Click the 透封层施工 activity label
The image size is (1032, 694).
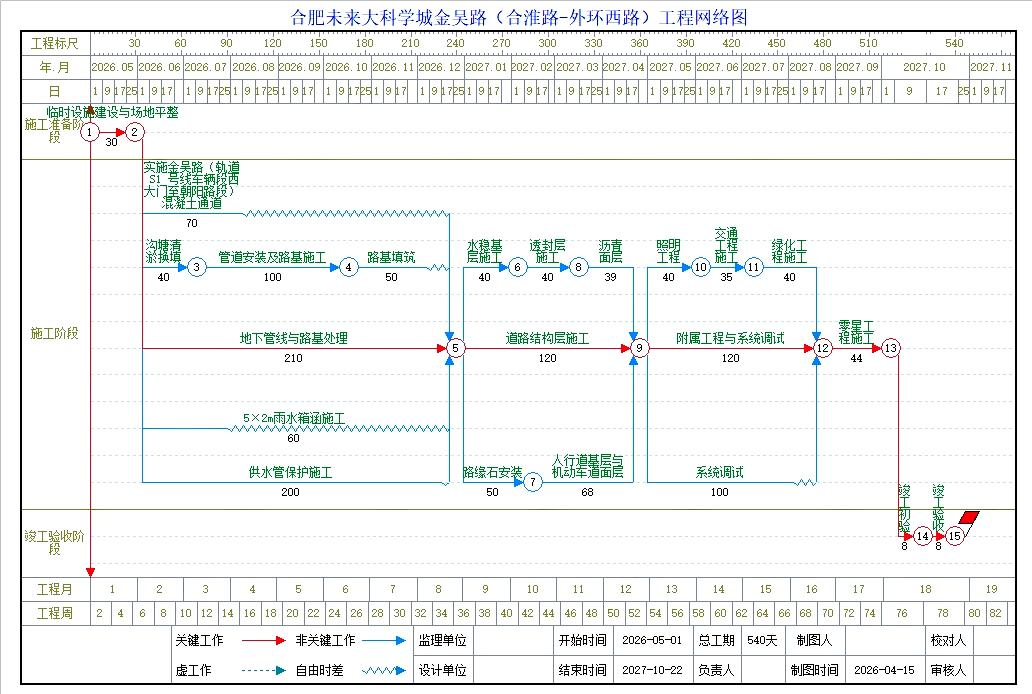pos(548,252)
